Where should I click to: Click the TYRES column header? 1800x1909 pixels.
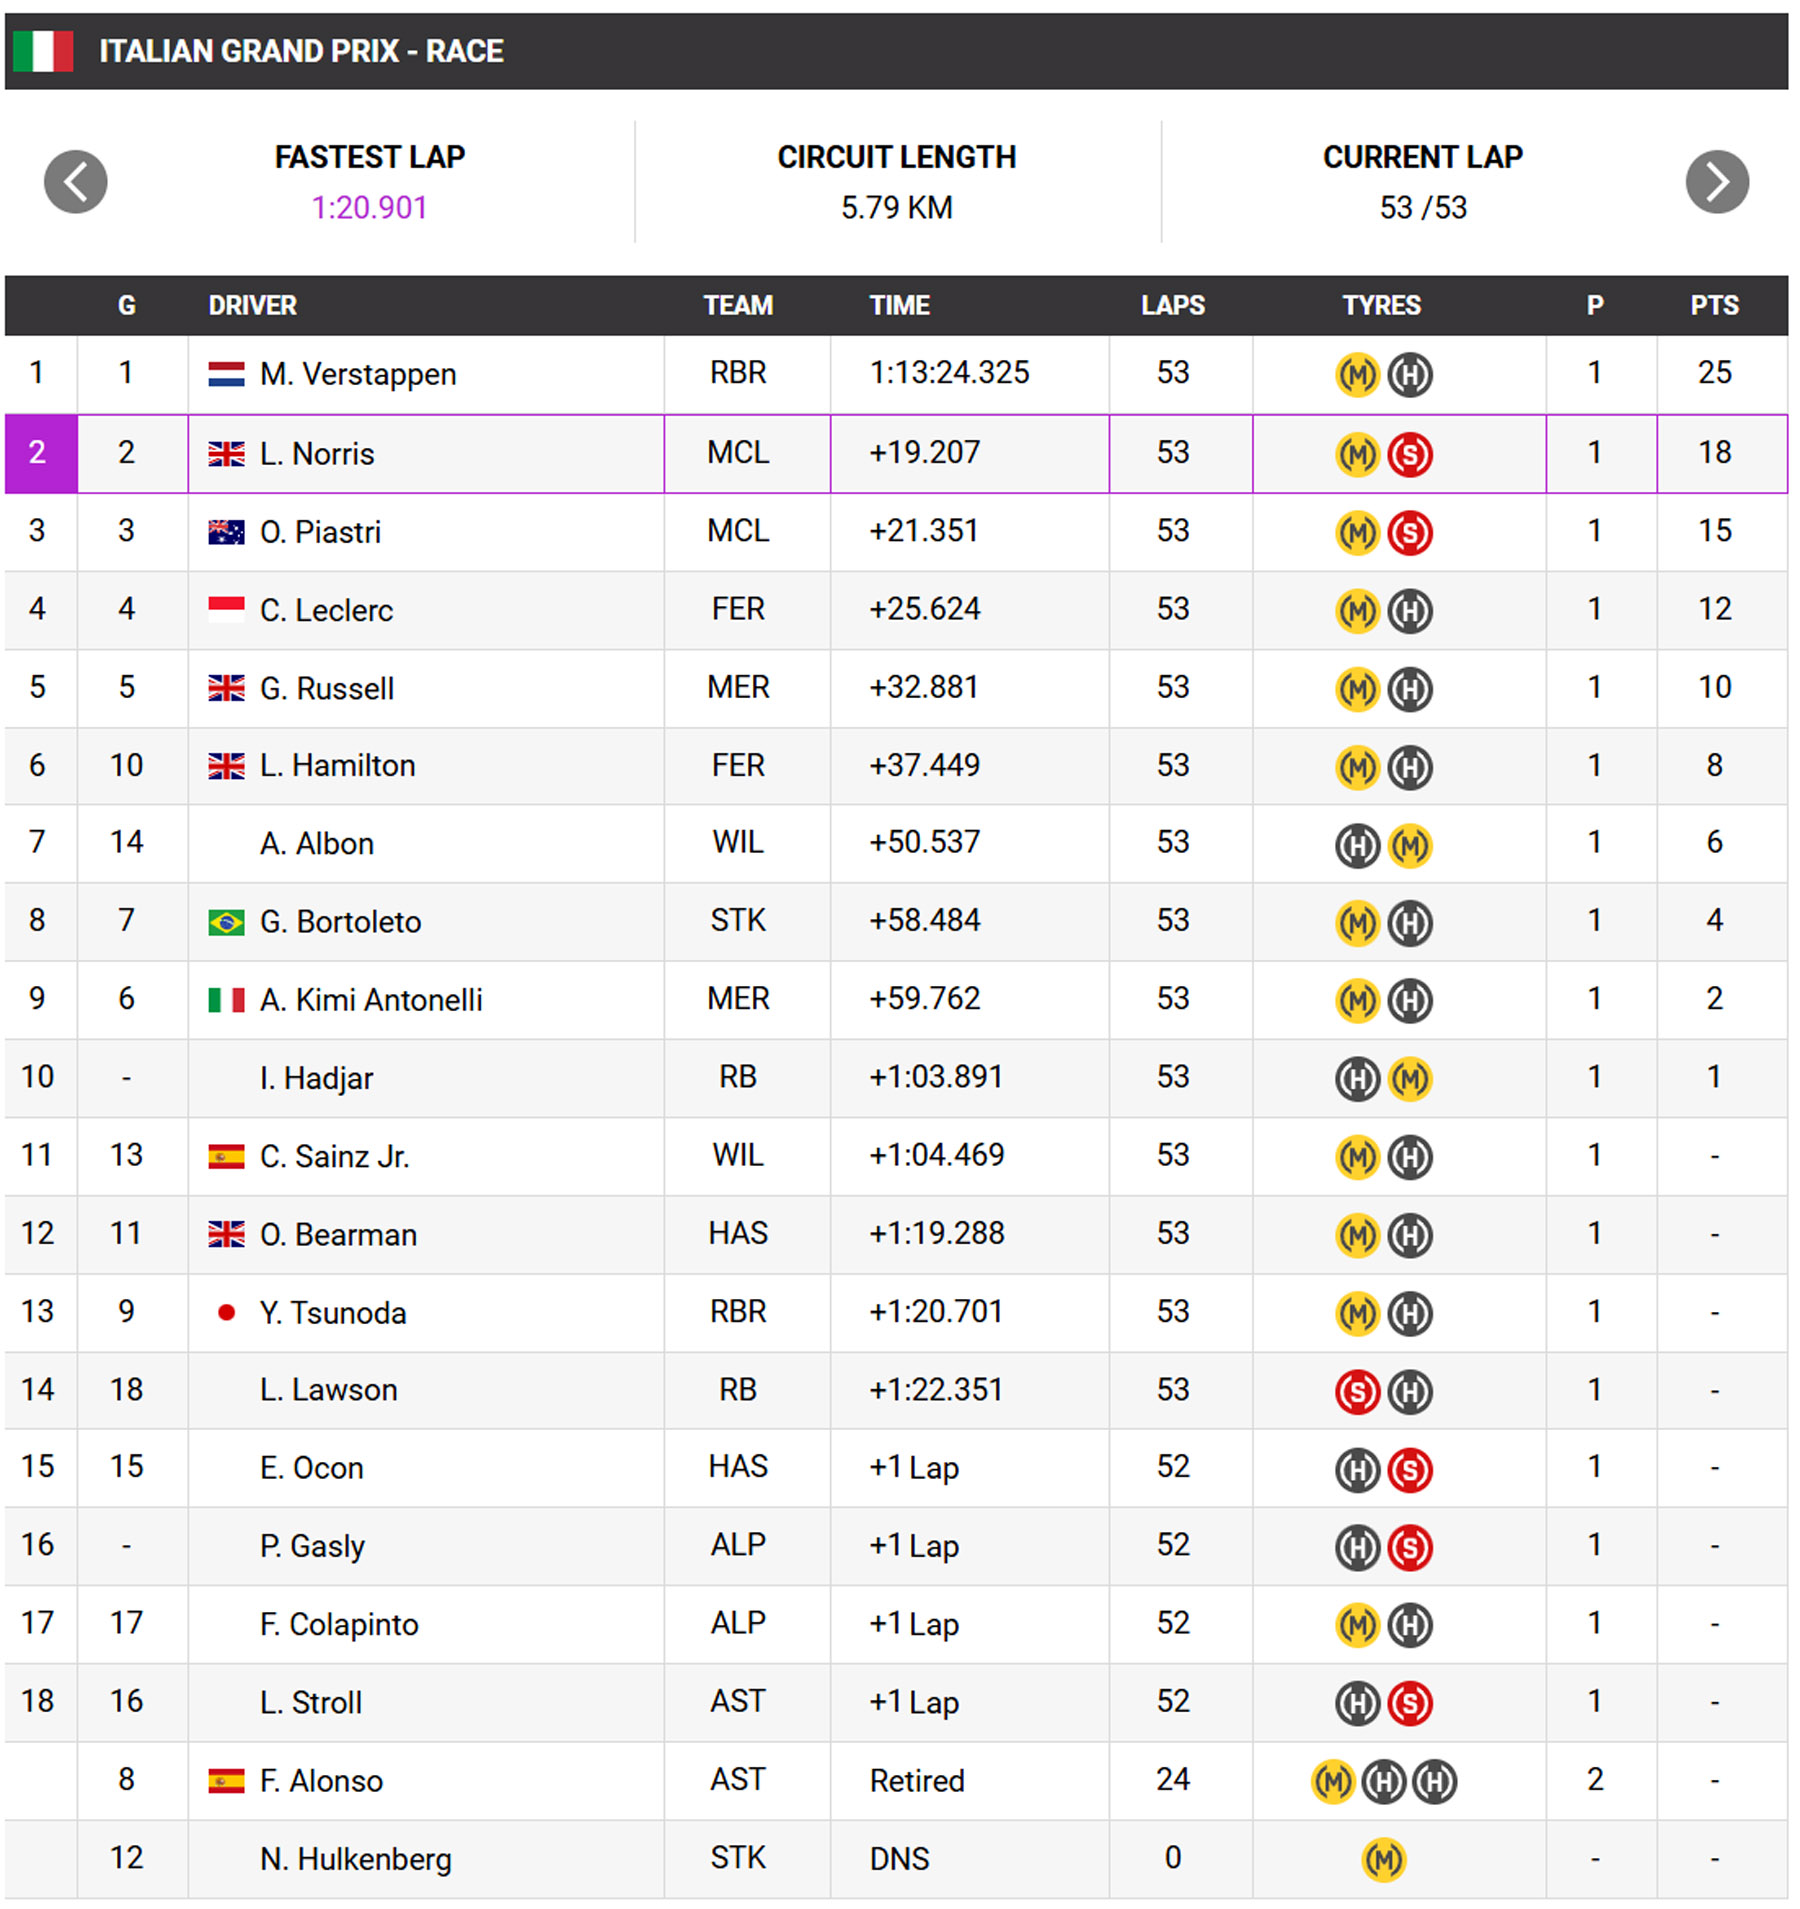click(x=1380, y=305)
